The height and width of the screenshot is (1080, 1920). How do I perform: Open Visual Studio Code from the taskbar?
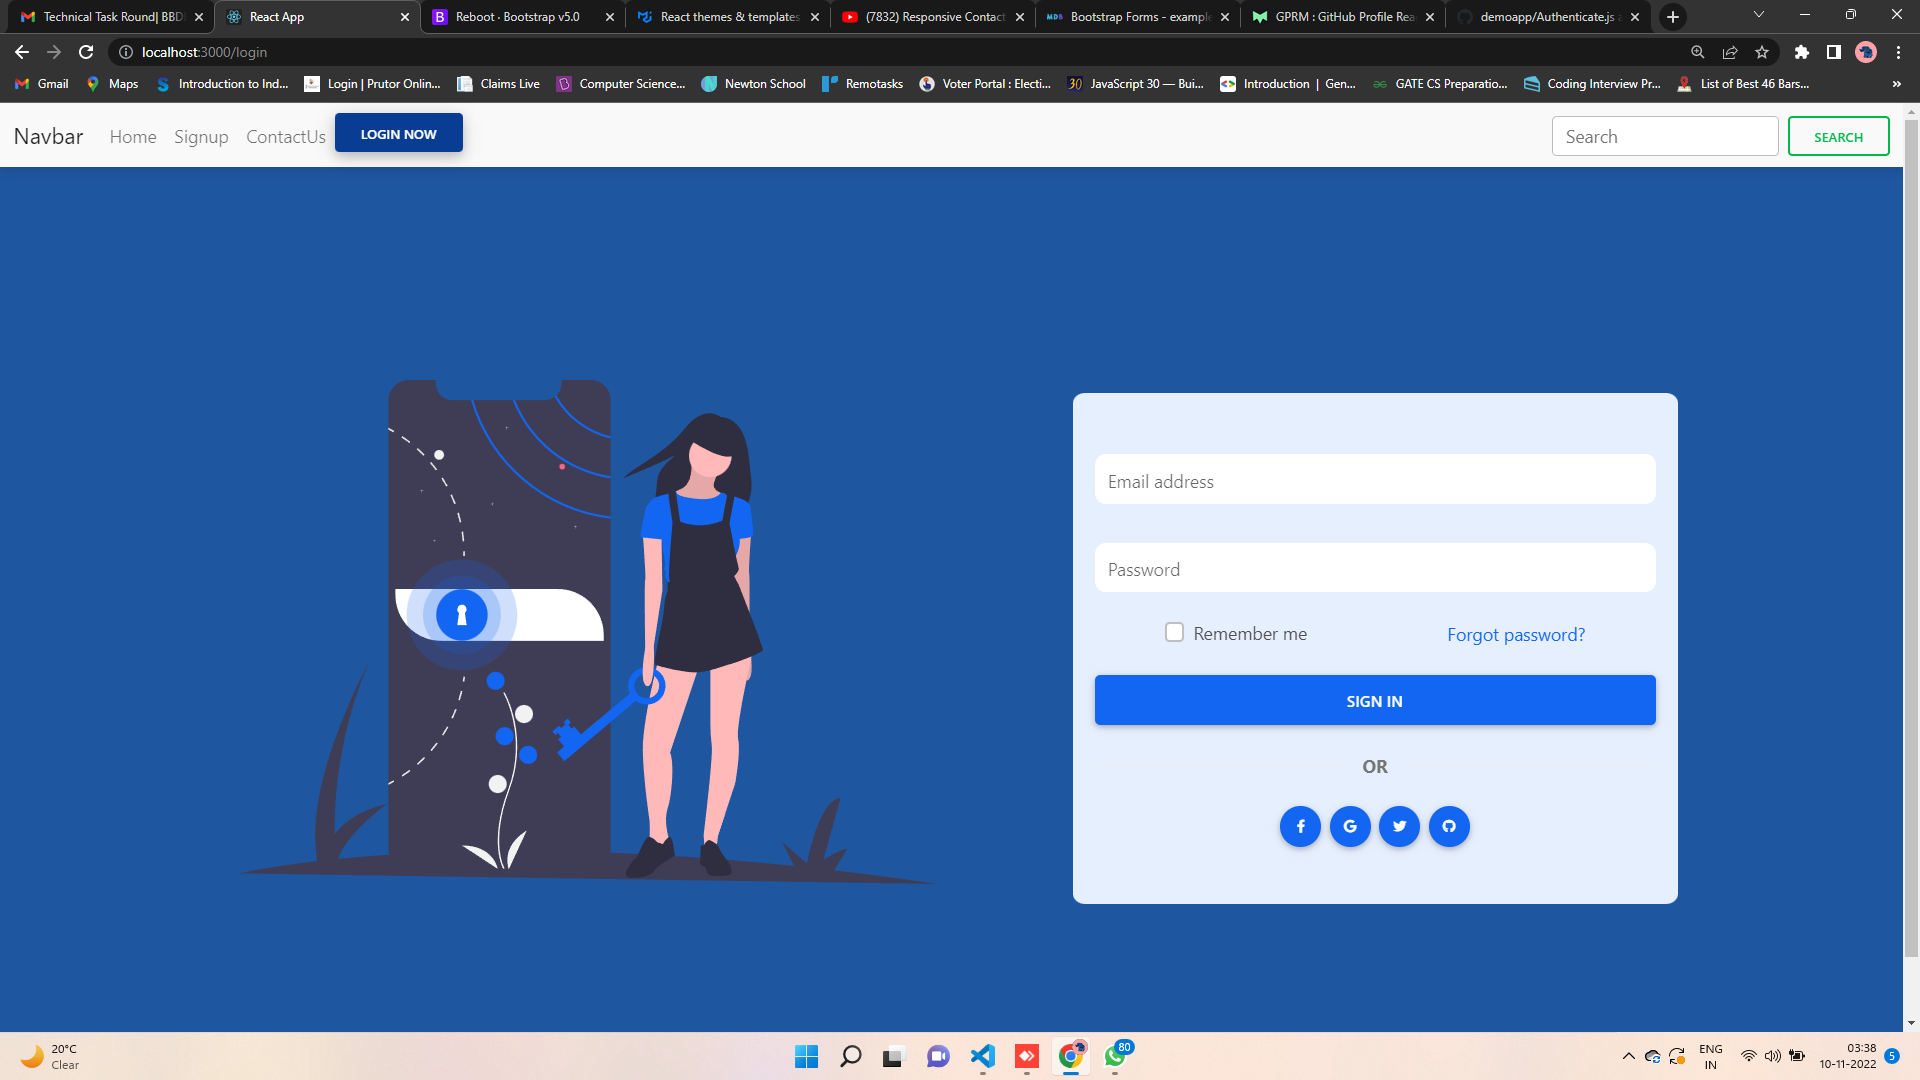[x=982, y=1056]
